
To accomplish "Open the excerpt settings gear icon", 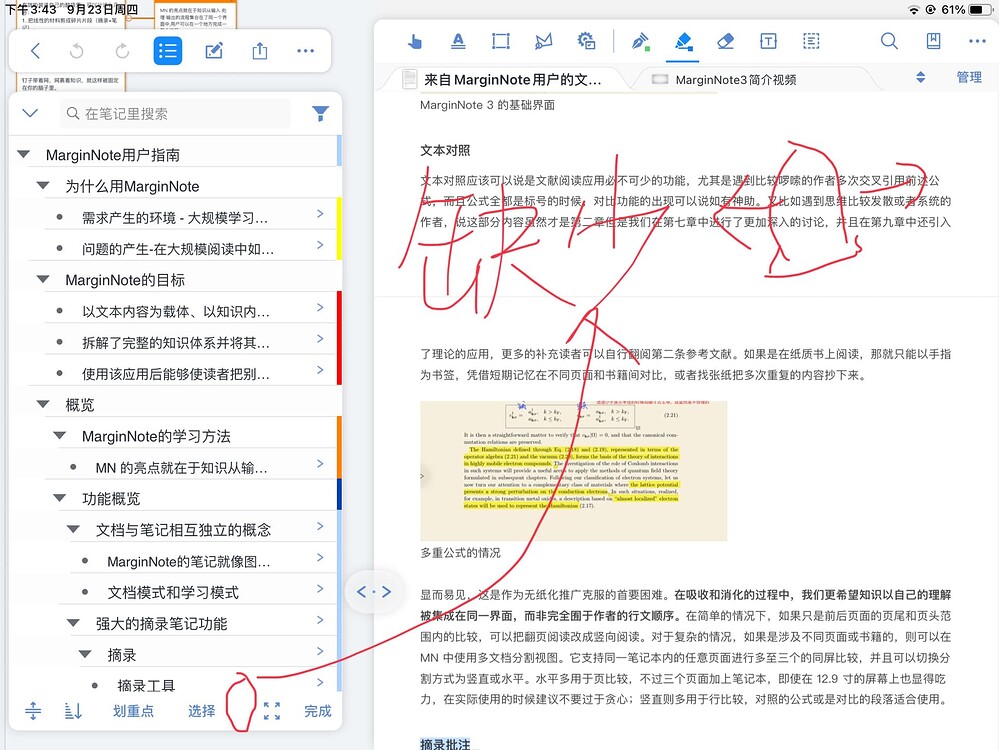I will [x=586, y=41].
